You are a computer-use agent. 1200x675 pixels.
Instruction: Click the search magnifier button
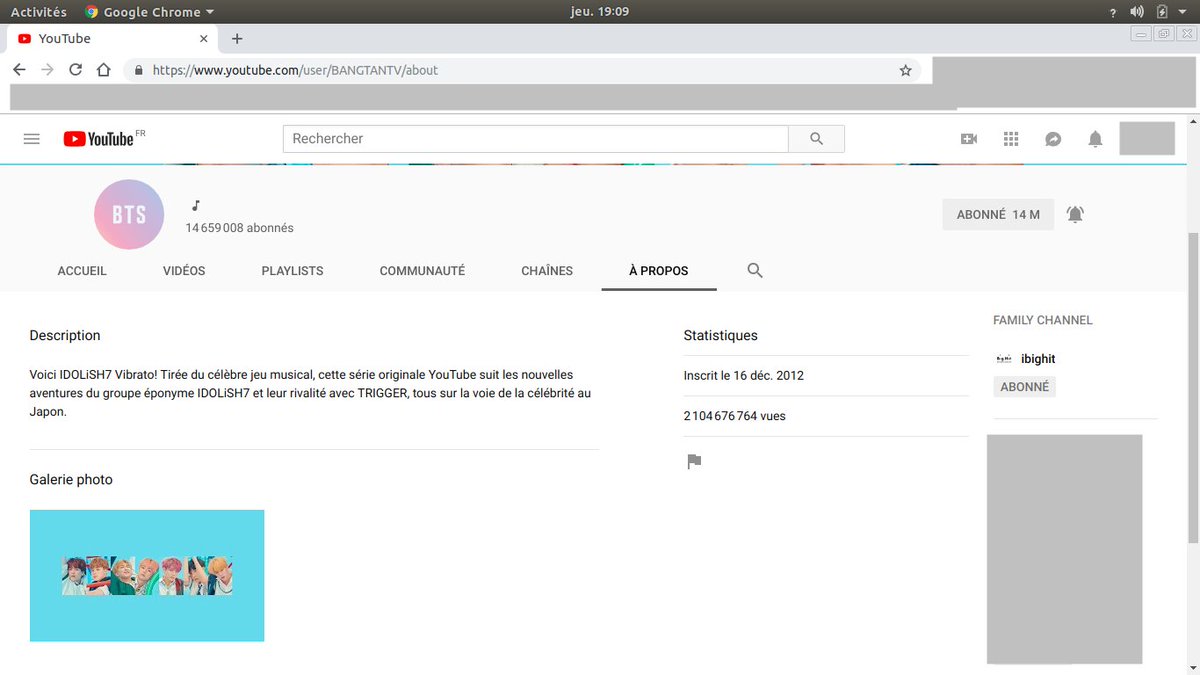(x=817, y=139)
